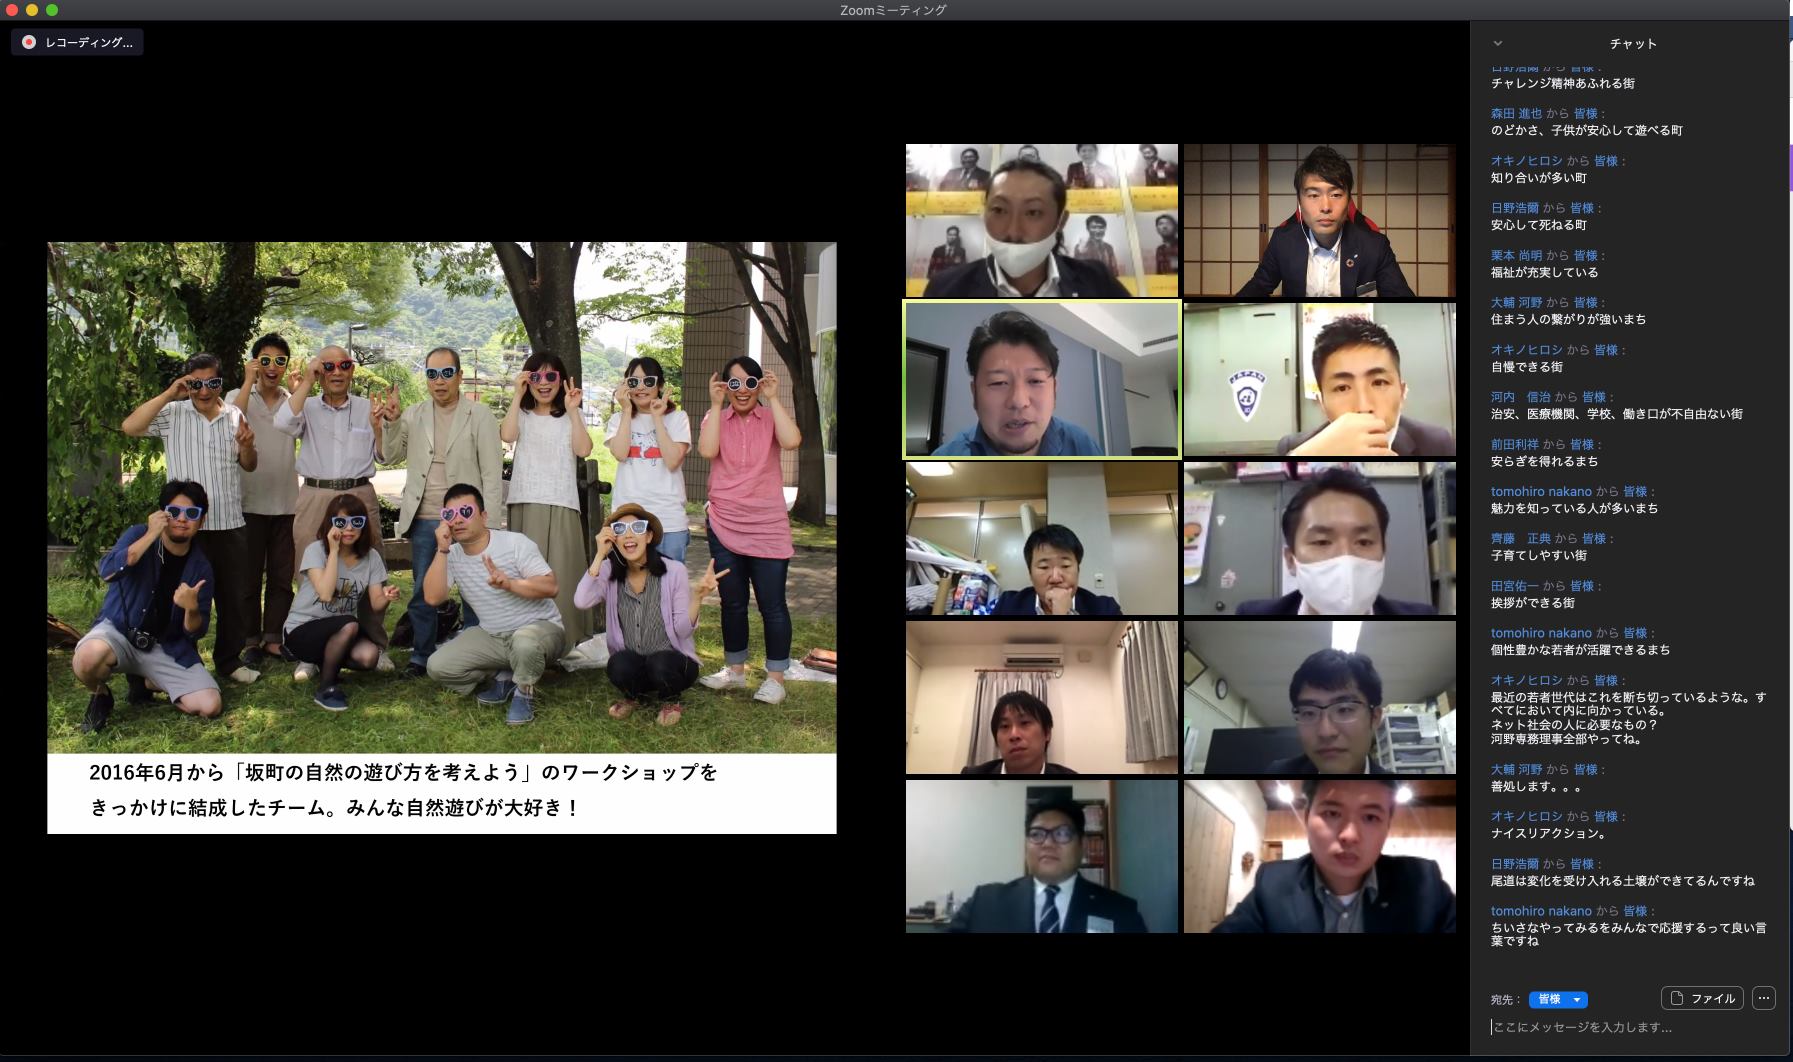This screenshot has width=1793, height=1062.
Task: Click オキノヒロシ above ナイスリアクション。
Action: 1526,816
